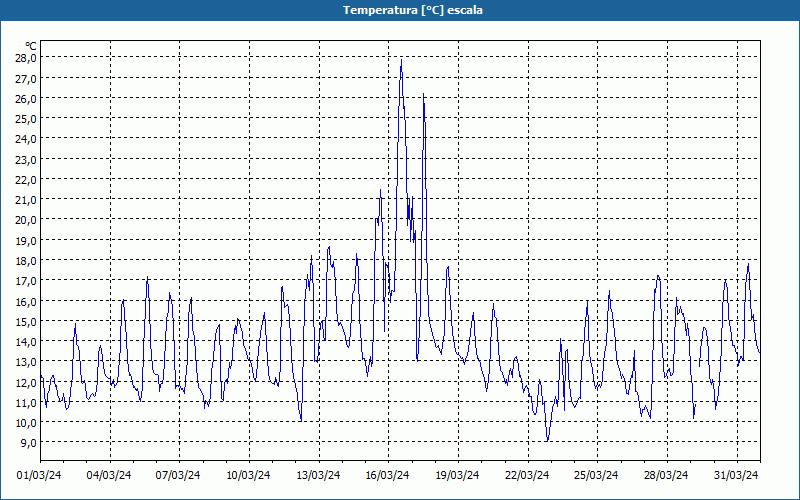Click the 12,0 axis value
Screen dimensions: 800x500
[x=26, y=382]
